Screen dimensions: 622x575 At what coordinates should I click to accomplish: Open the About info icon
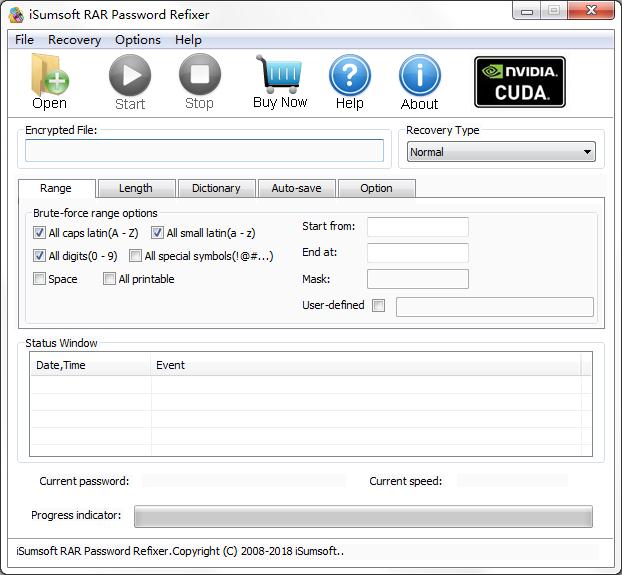419,76
